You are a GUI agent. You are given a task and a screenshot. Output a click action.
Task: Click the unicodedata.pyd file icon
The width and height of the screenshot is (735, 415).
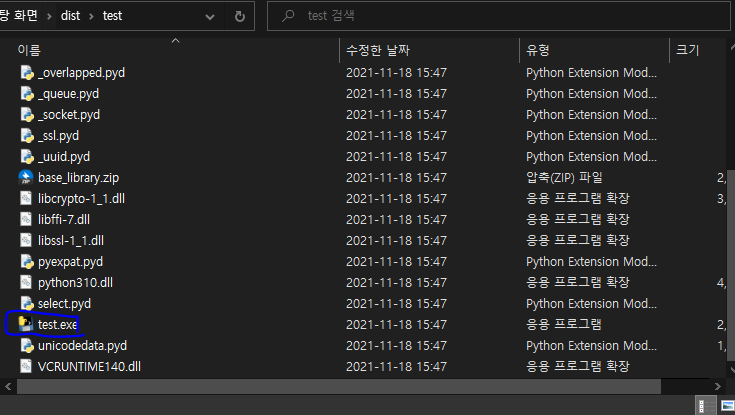pos(27,346)
